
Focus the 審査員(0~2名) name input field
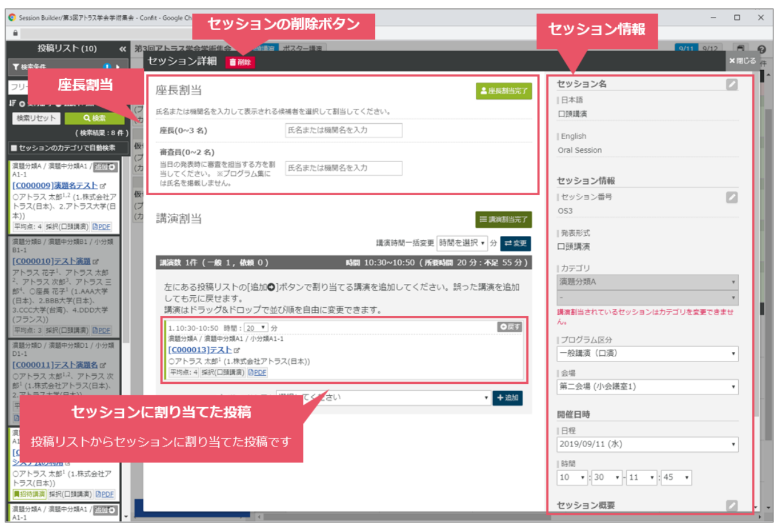[x=344, y=168]
